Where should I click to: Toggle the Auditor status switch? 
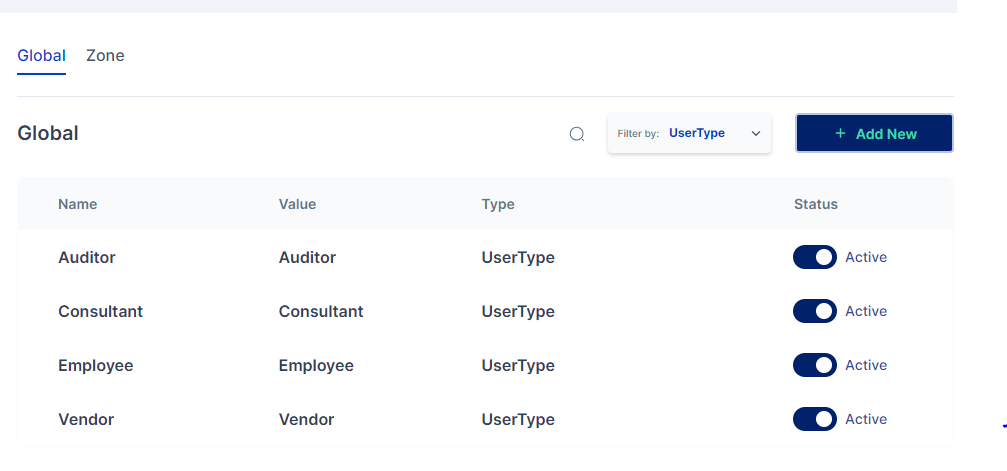[814, 257]
